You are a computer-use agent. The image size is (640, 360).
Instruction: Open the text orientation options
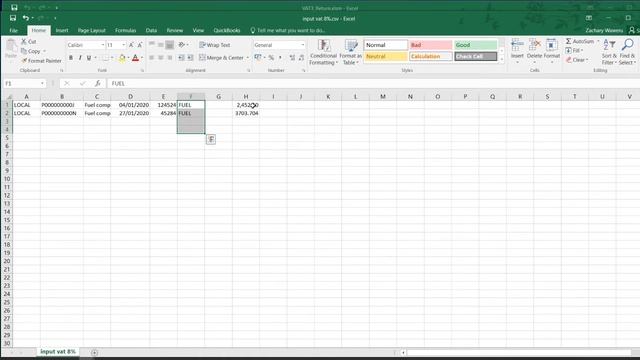click(x=182, y=45)
